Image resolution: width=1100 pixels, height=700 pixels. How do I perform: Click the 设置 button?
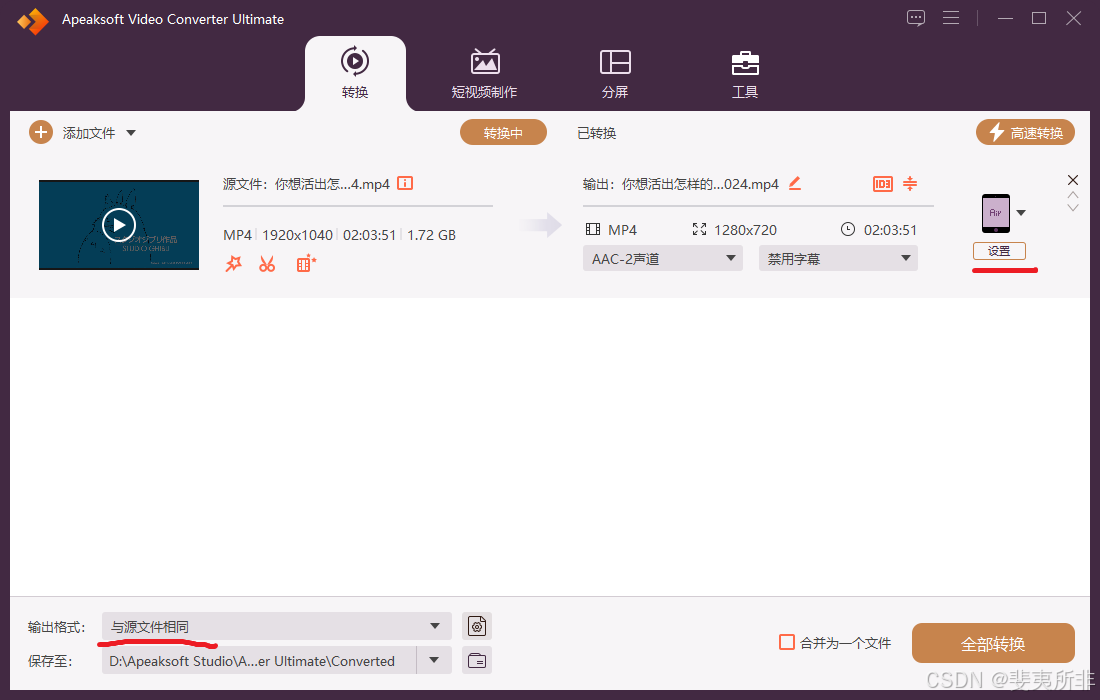tap(999, 251)
